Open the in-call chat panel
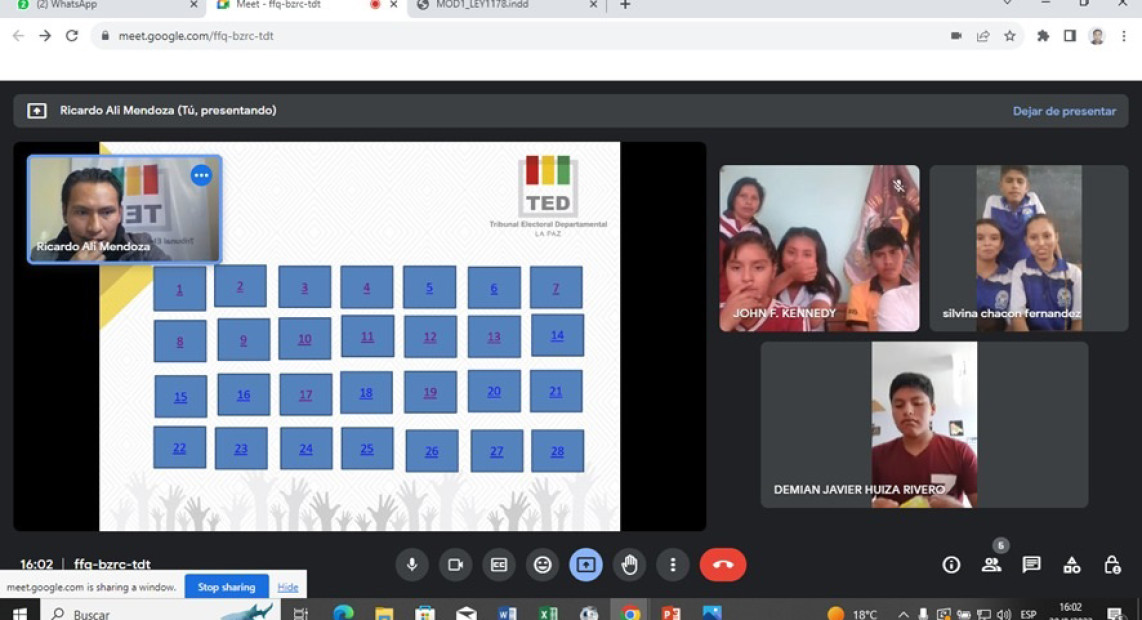This screenshot has height=620, width=1142. pos(1030,565)
